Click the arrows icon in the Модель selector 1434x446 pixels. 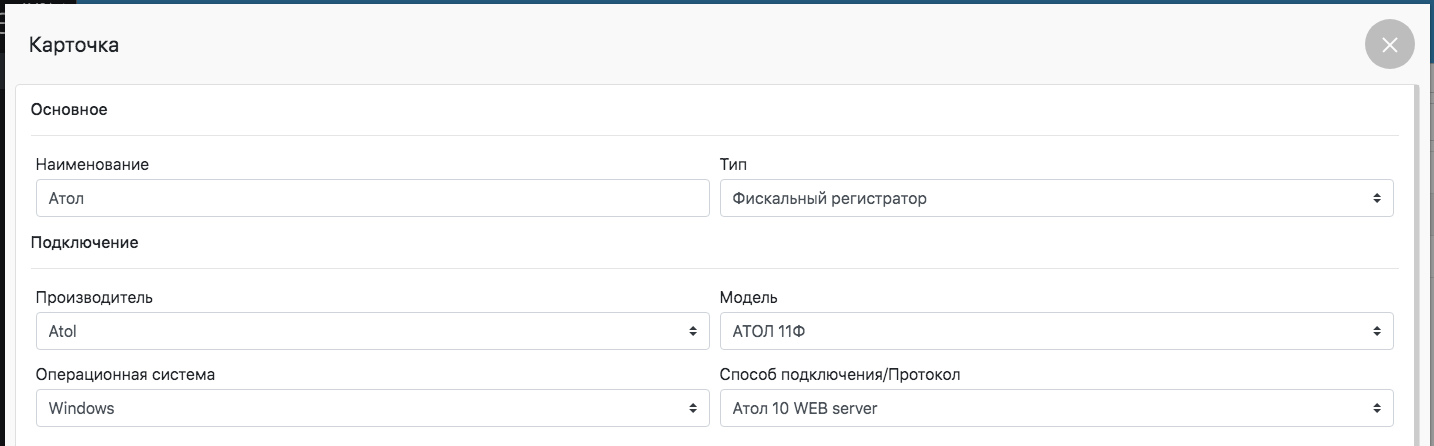click(1376, 331)
